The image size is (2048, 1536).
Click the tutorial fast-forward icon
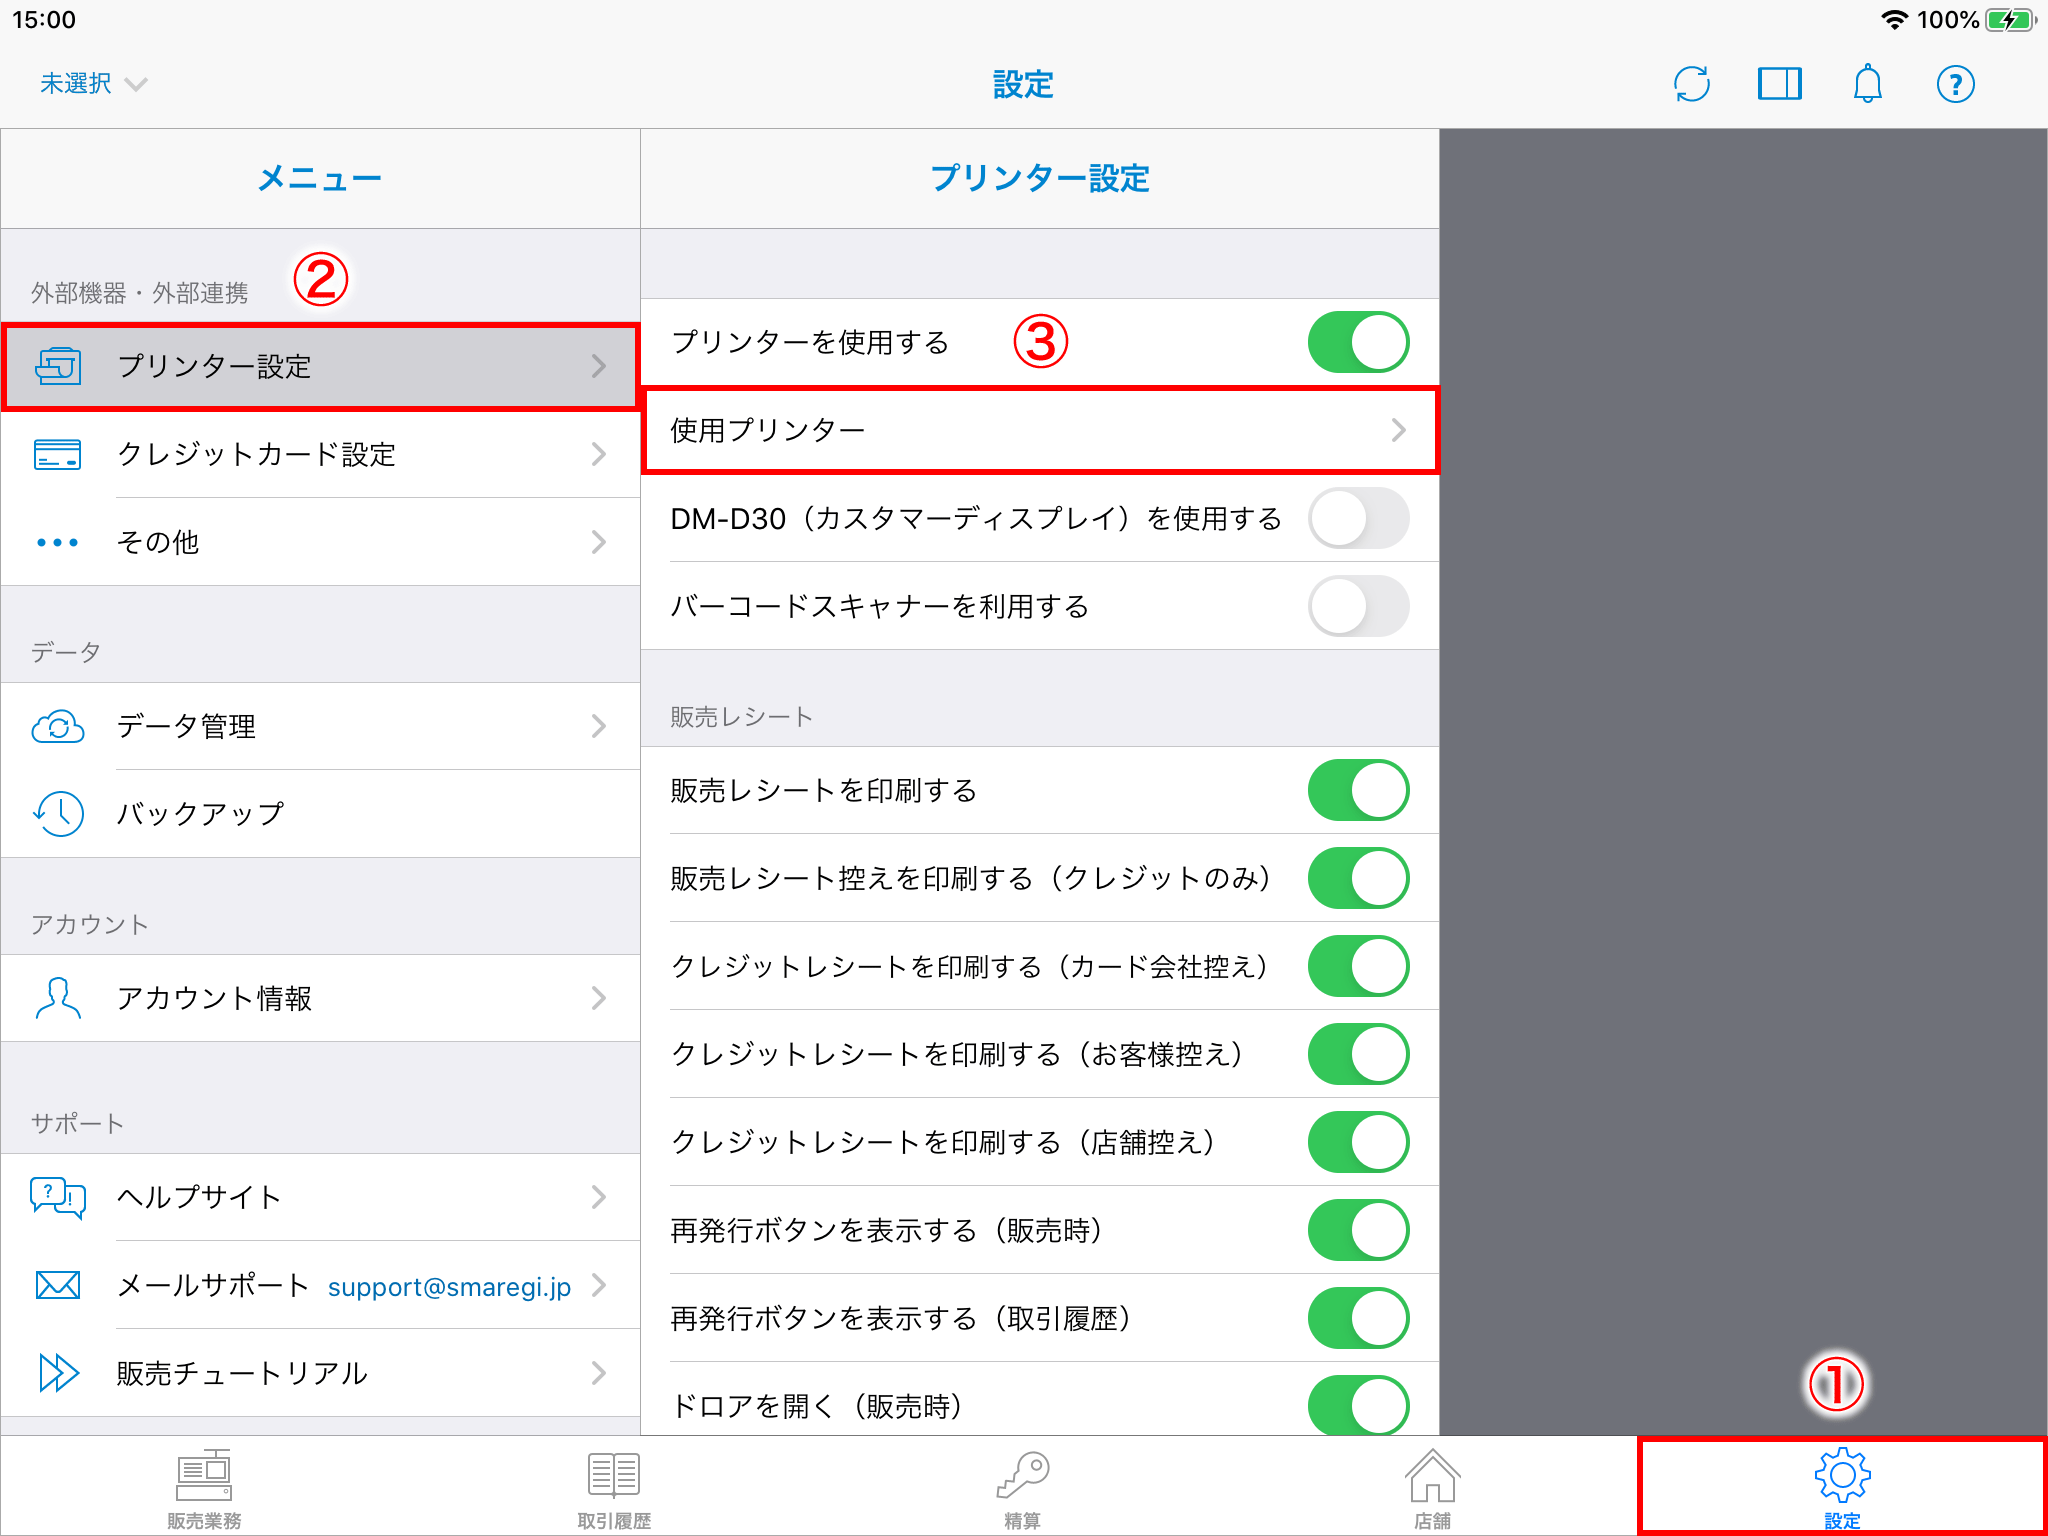[58, 1373]
